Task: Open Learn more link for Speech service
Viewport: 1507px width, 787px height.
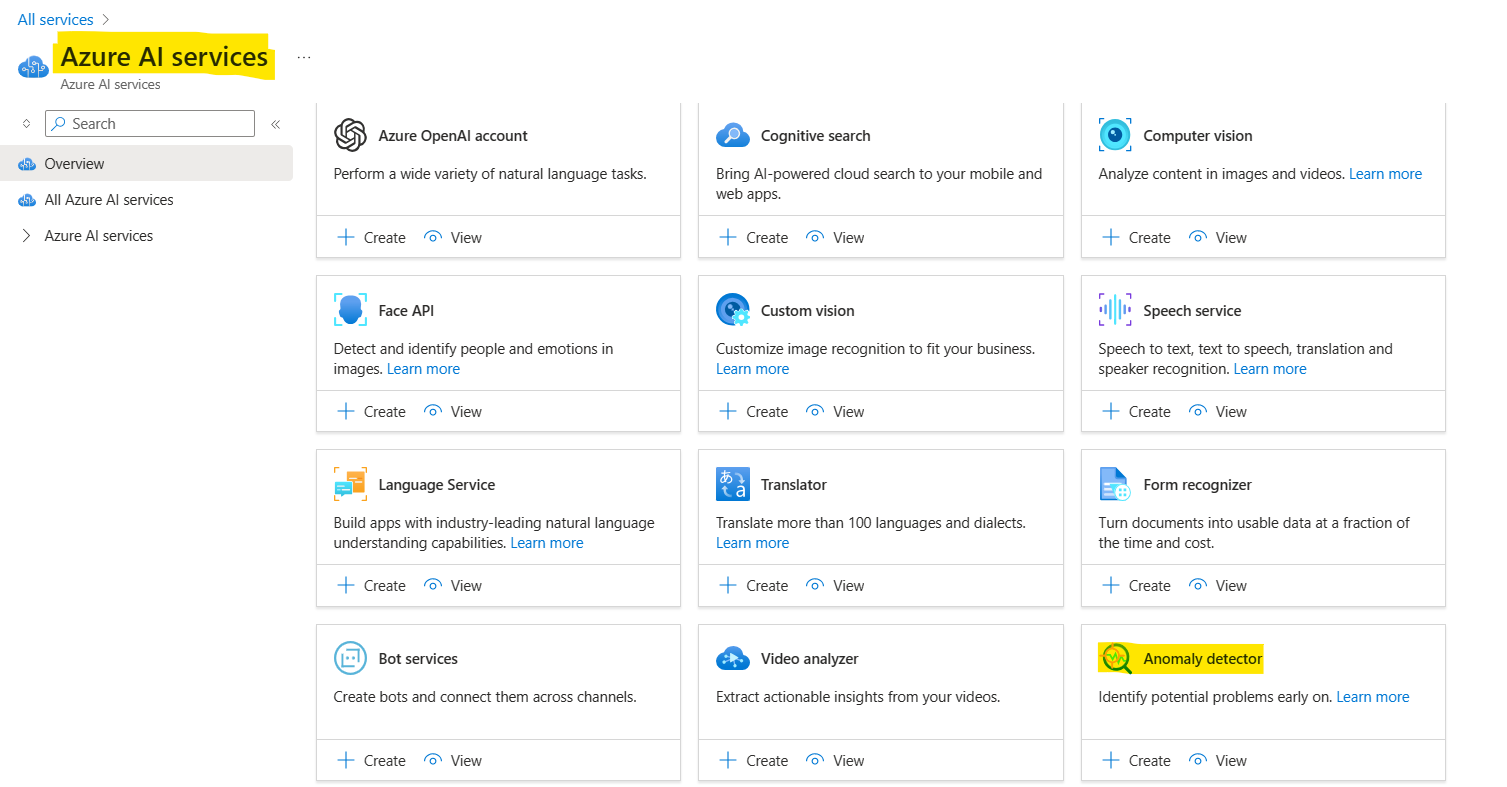Action: [x=1270, y=369]
